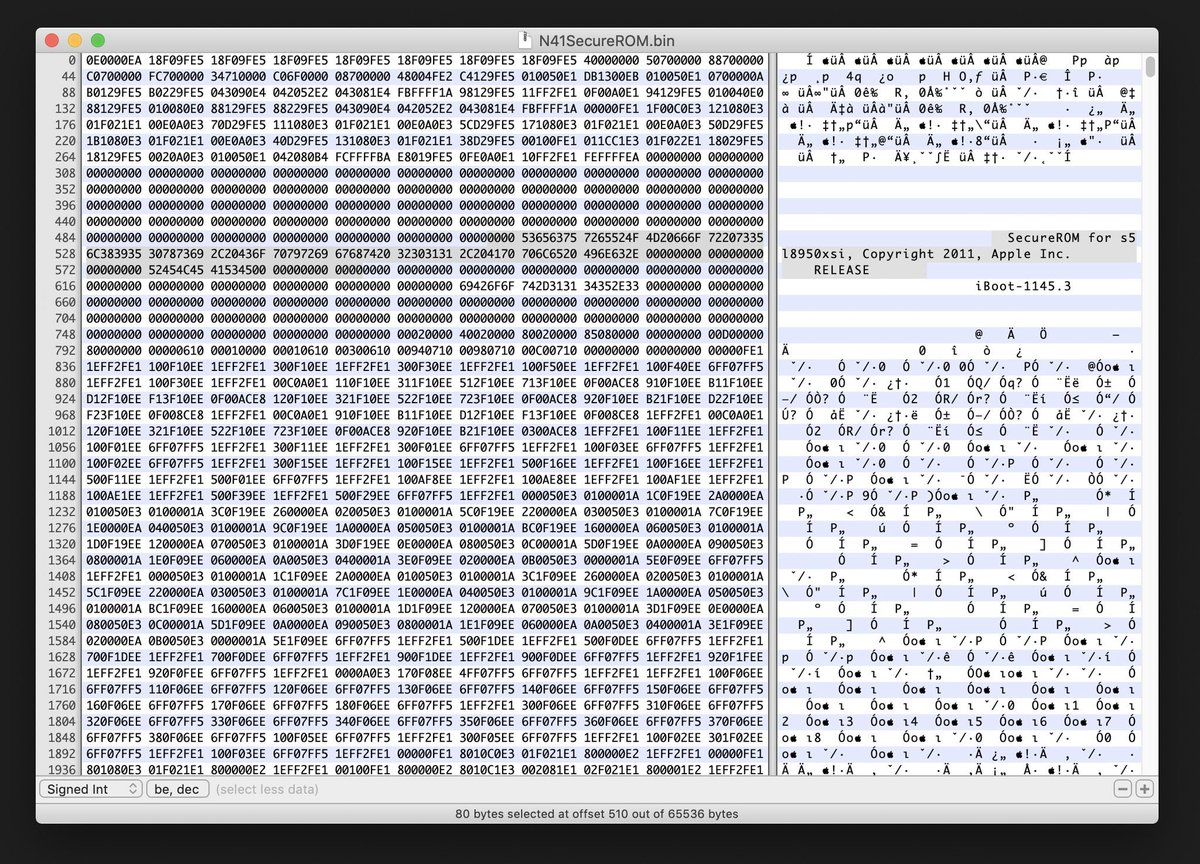Screen dimensions: 1200x864
Task: Click hex group F23F10EE at start of row 968
Action: [x=115, y=415]
